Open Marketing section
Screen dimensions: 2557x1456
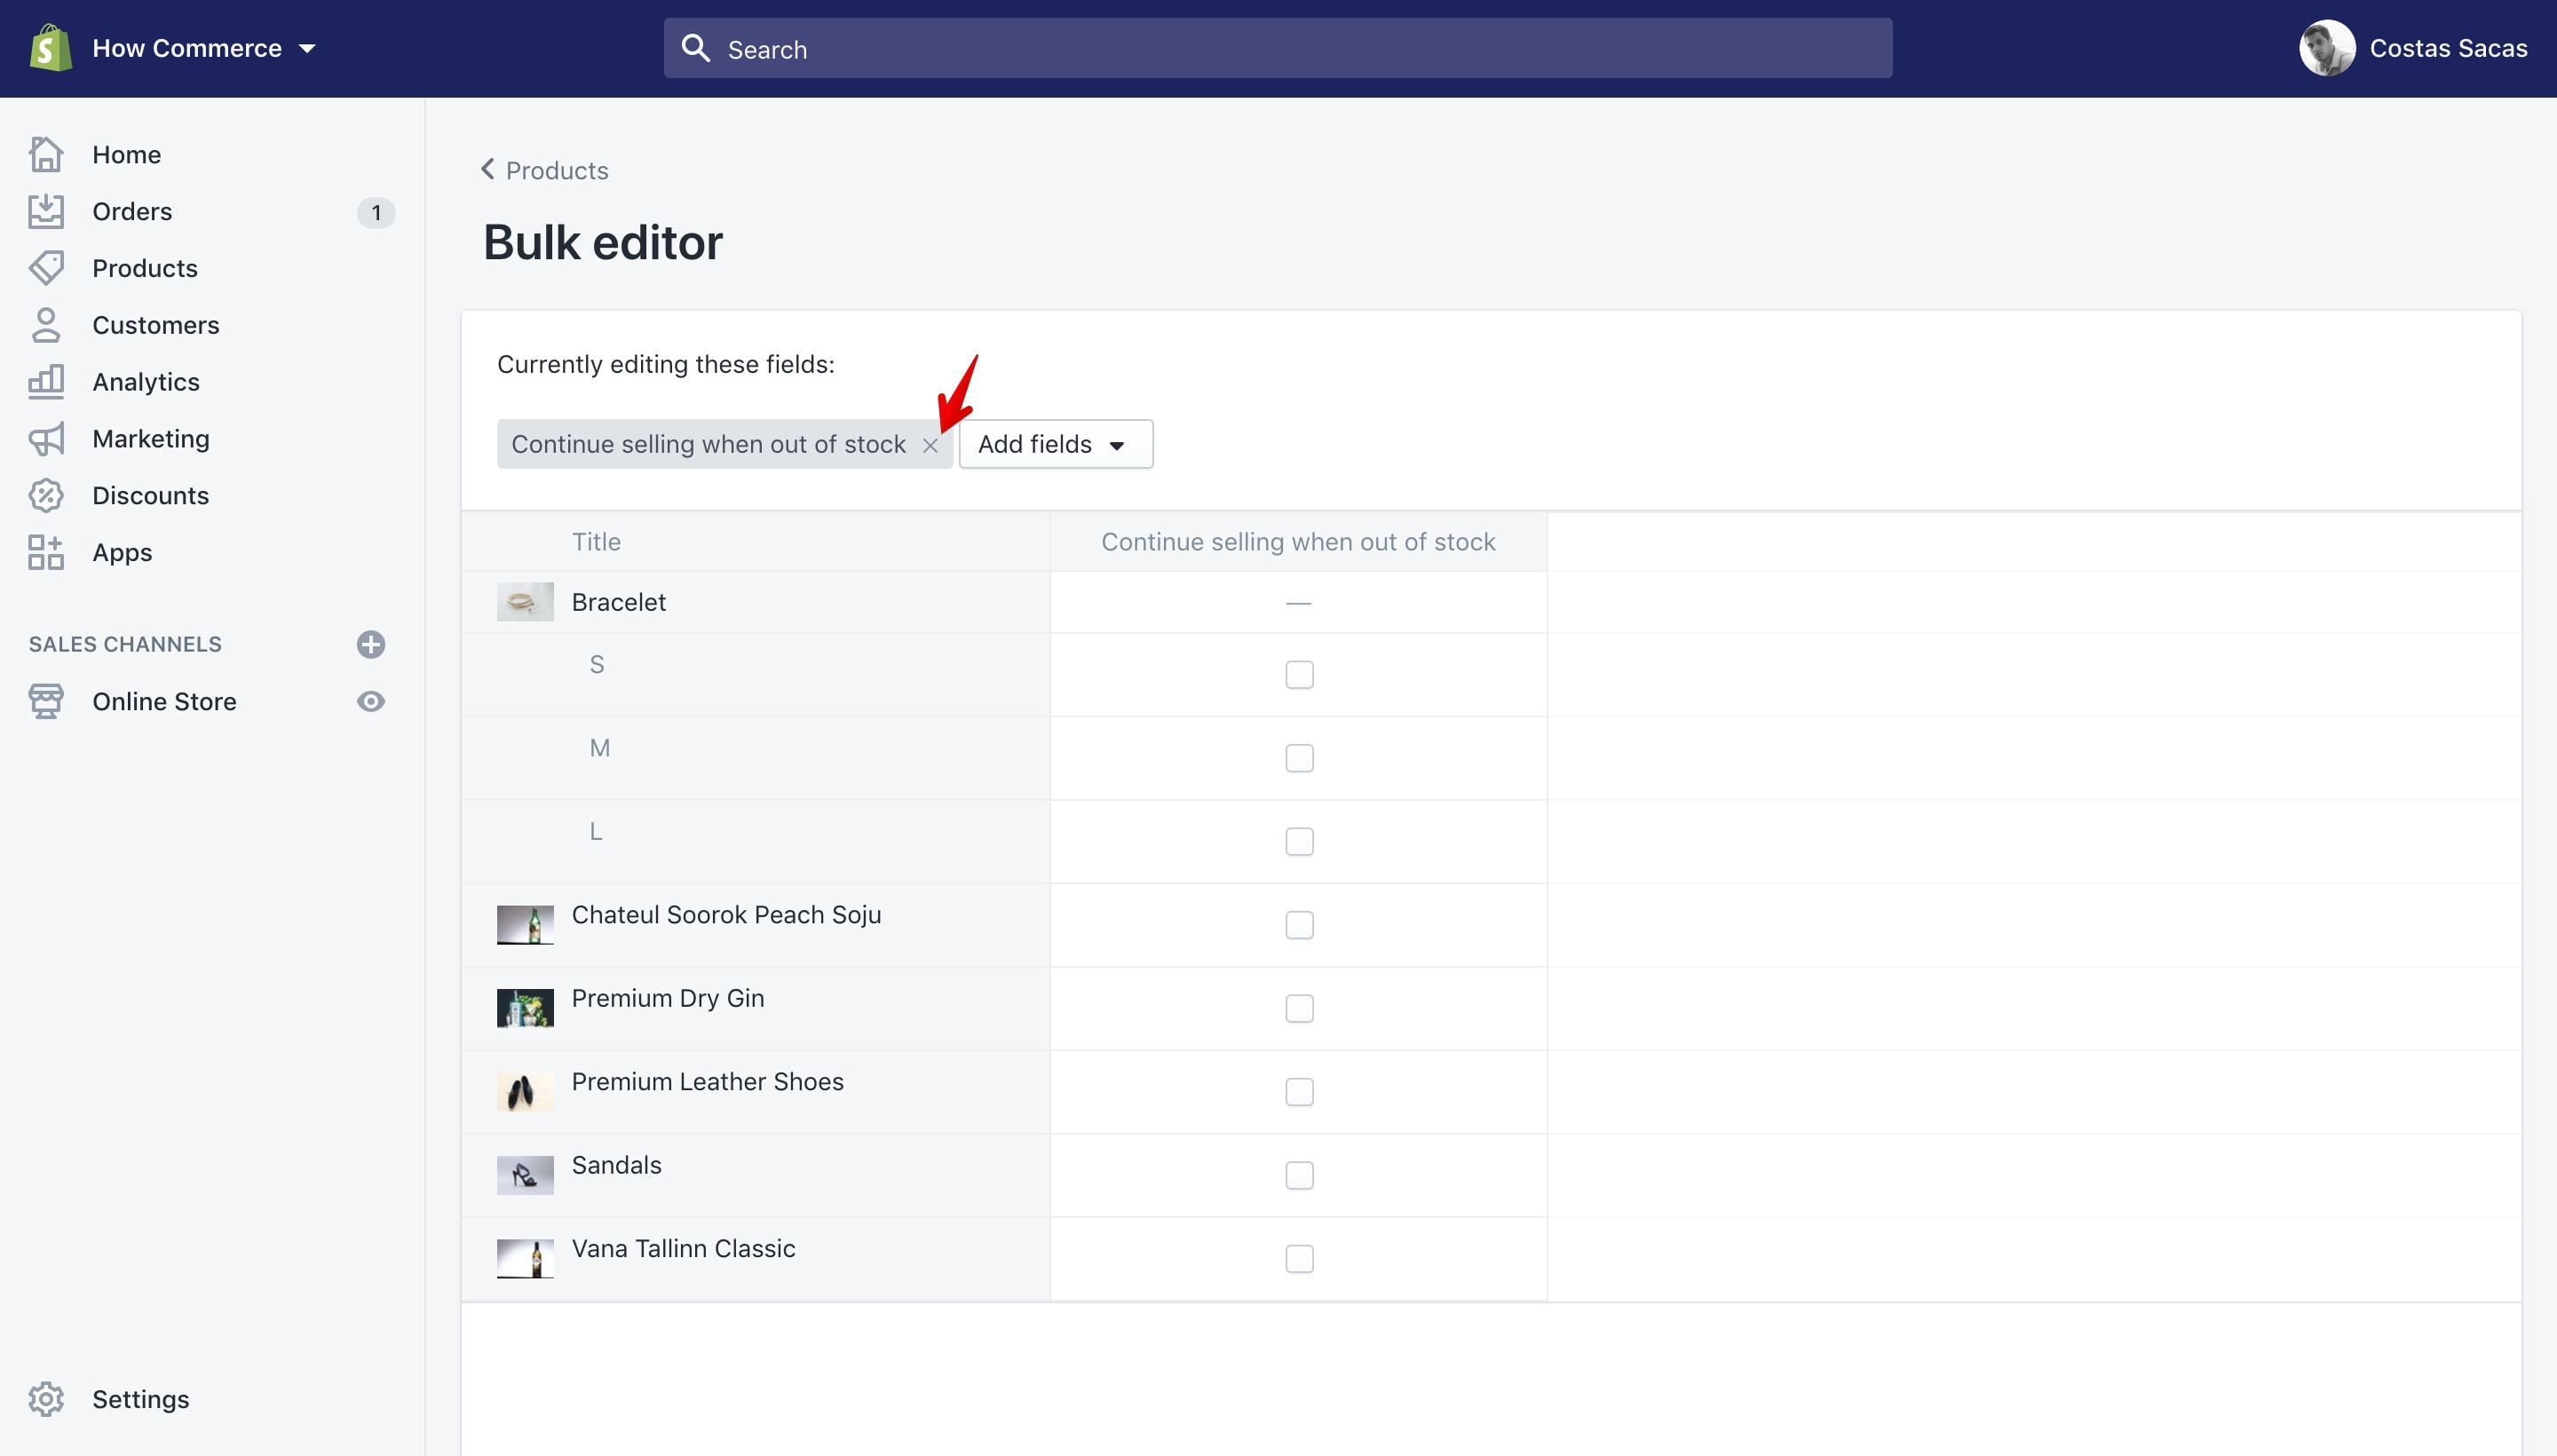coord(151,439)
